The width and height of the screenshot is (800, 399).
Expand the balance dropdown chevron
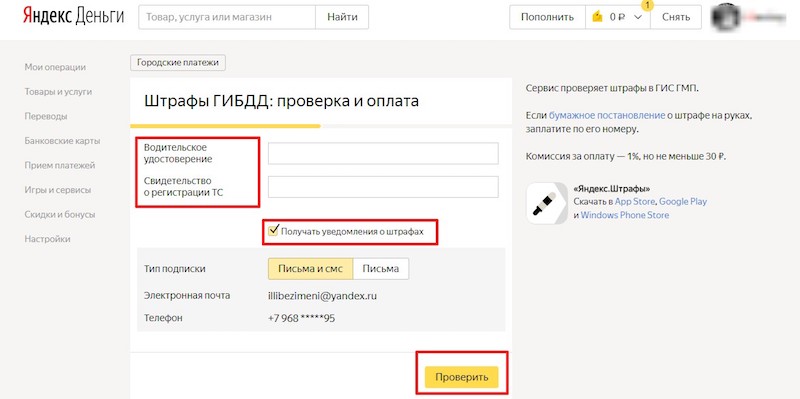(x=638, y=17)
